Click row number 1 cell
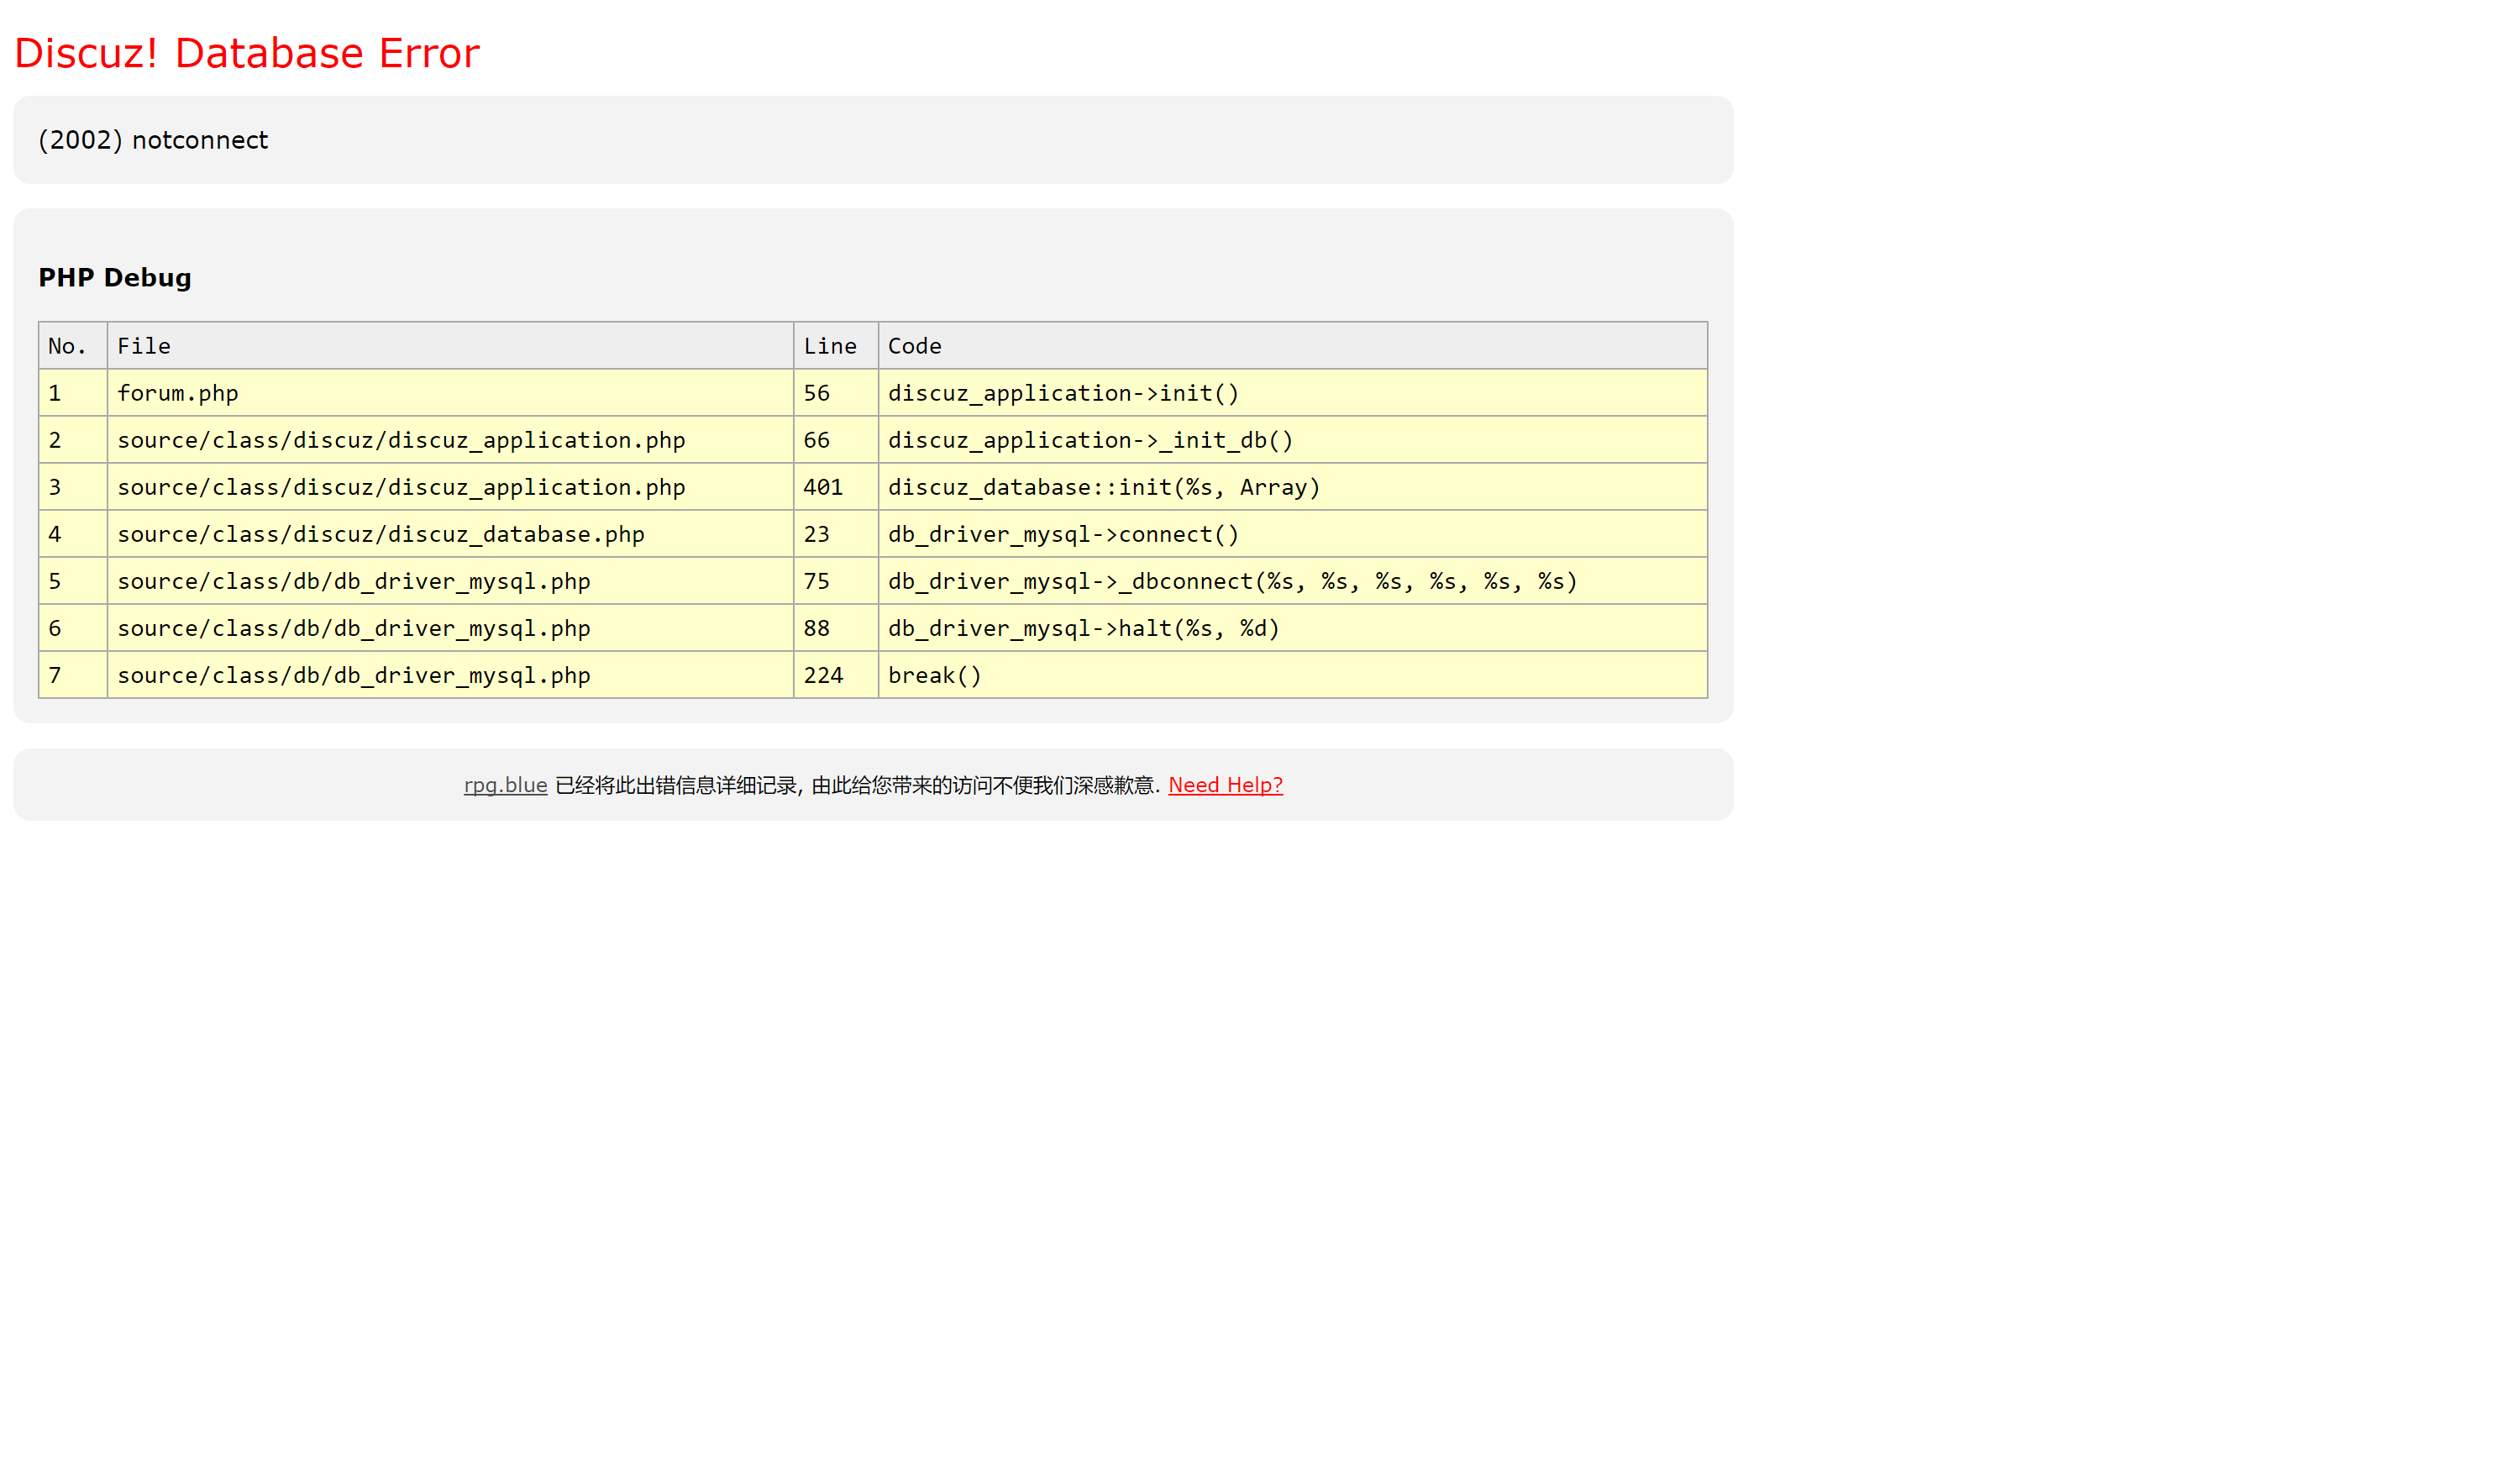Screen dimensions: 2520x1460 click(73, 393)
